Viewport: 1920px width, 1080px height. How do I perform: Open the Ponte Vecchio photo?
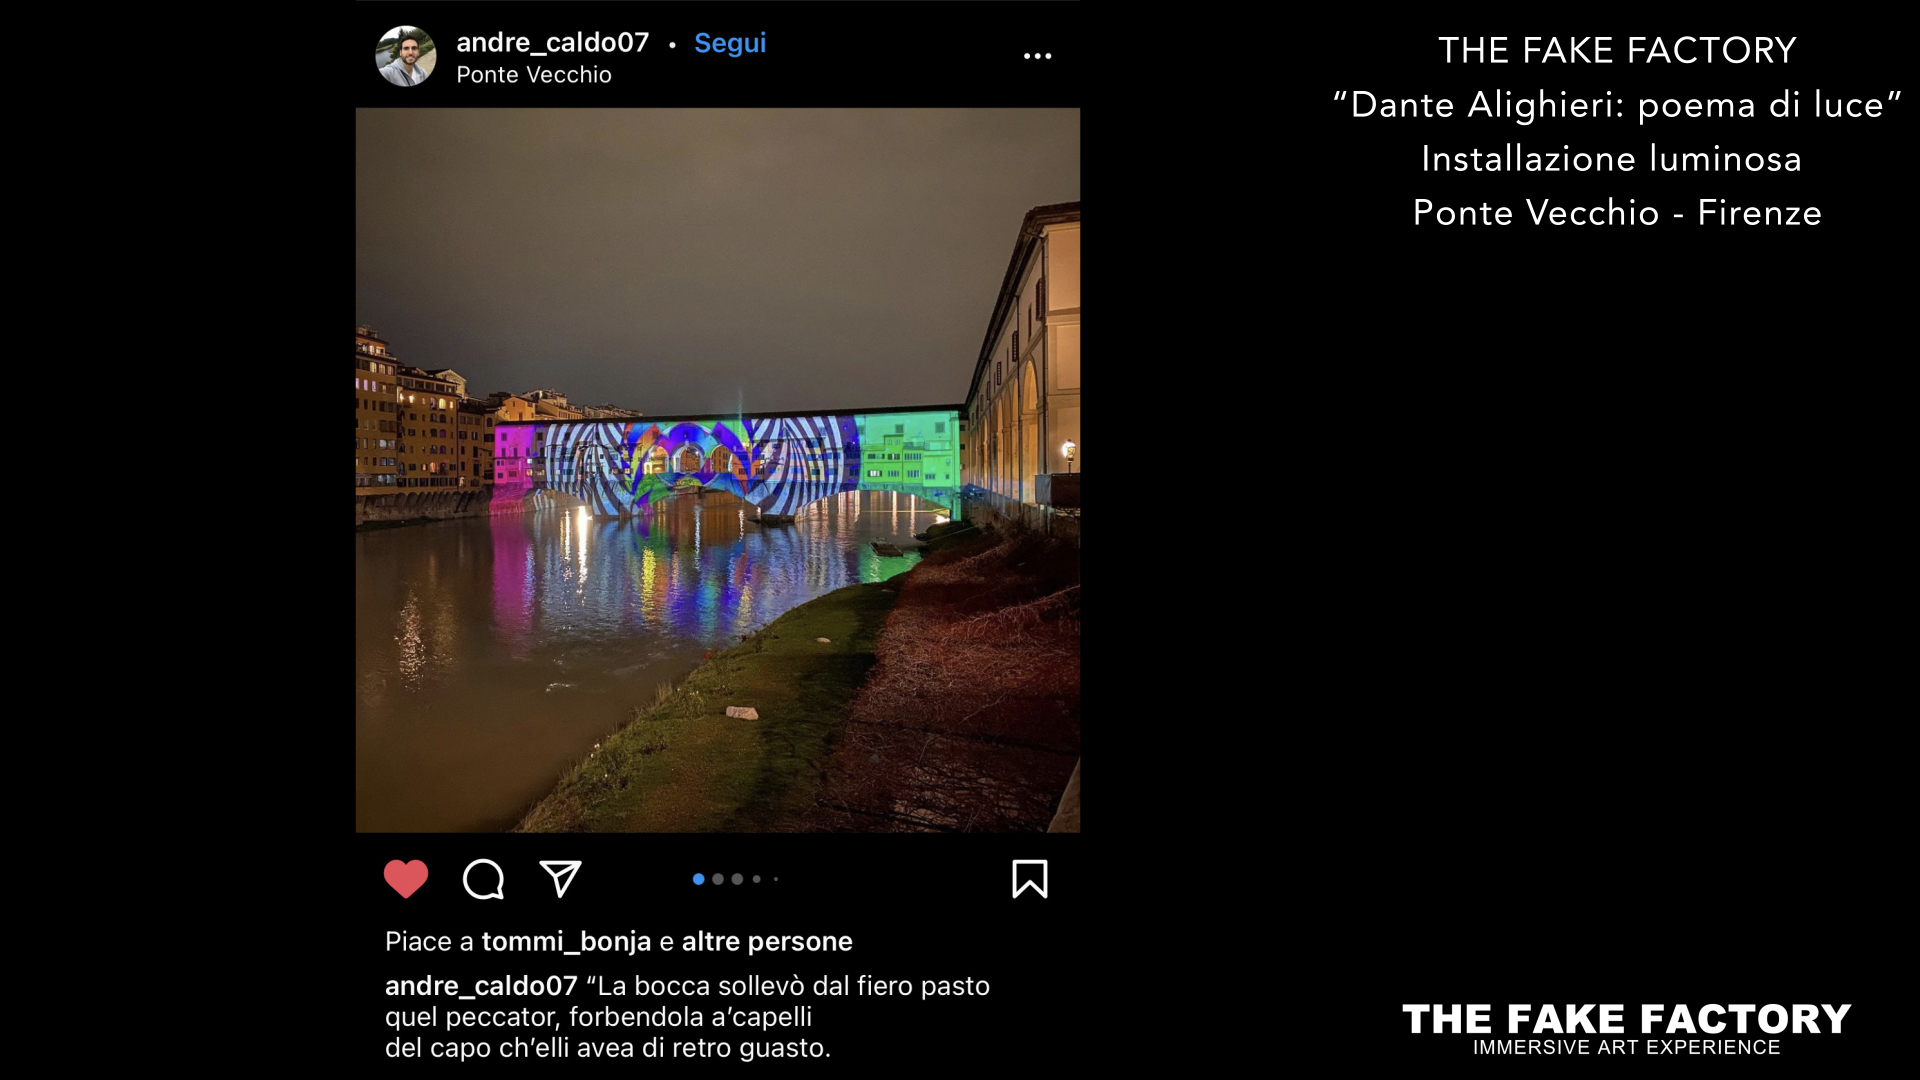click(718, 470)
